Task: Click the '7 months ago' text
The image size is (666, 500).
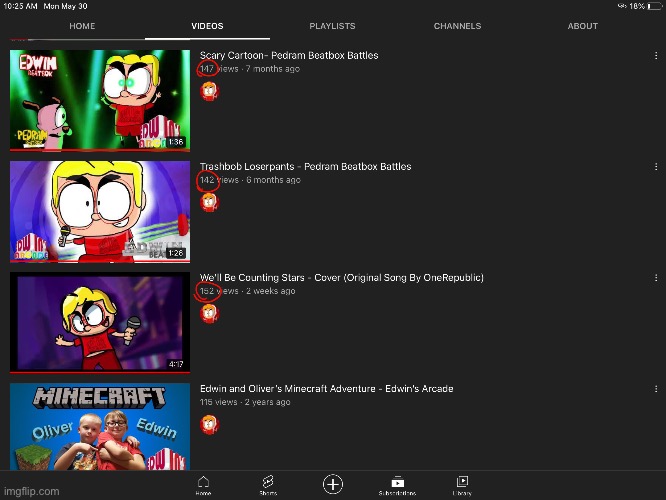Action: [x=273, y=69]
